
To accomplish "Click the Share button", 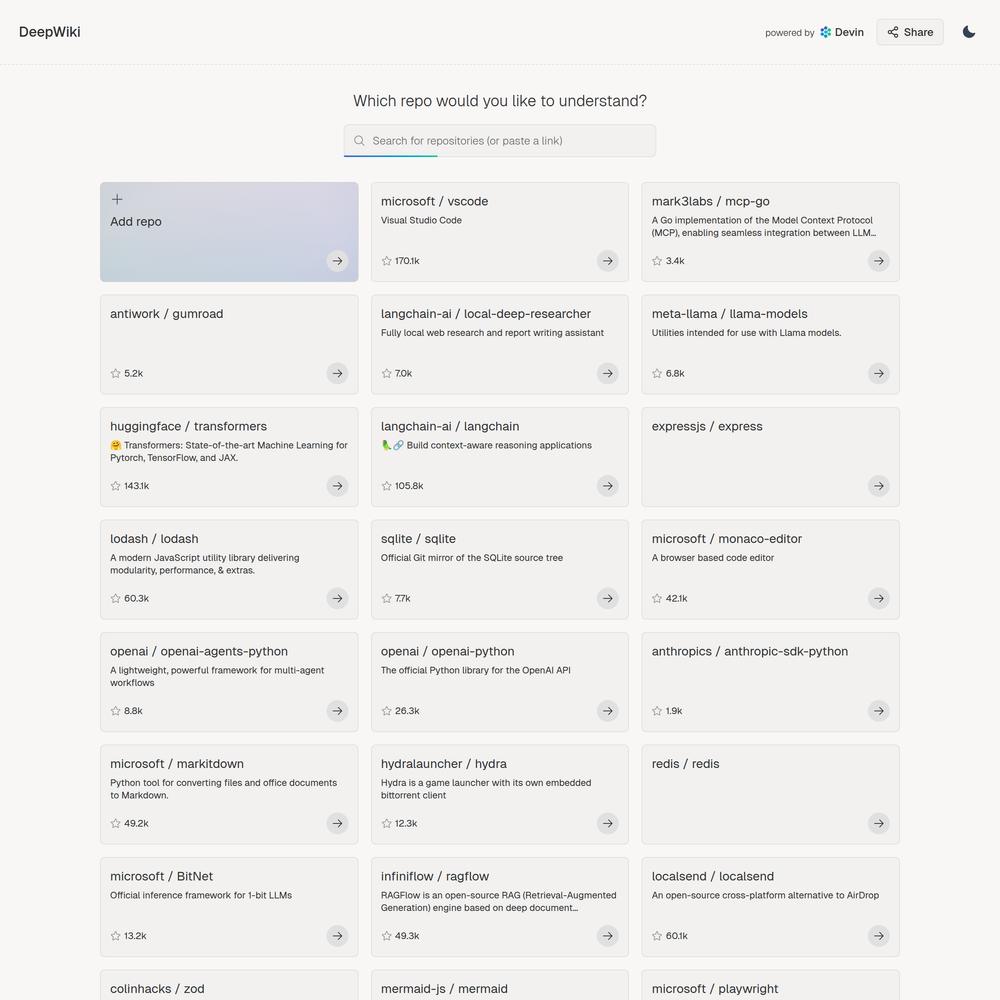I will (909, 32).
